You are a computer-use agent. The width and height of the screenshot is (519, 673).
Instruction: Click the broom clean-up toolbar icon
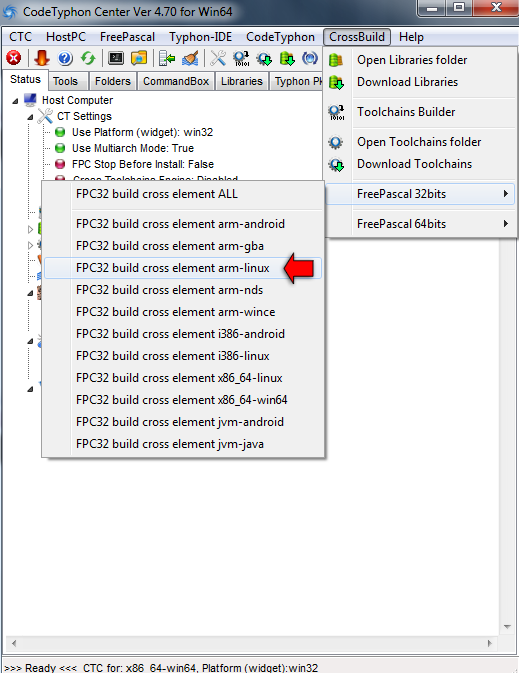pyautogui.click(x=190, y=58)
